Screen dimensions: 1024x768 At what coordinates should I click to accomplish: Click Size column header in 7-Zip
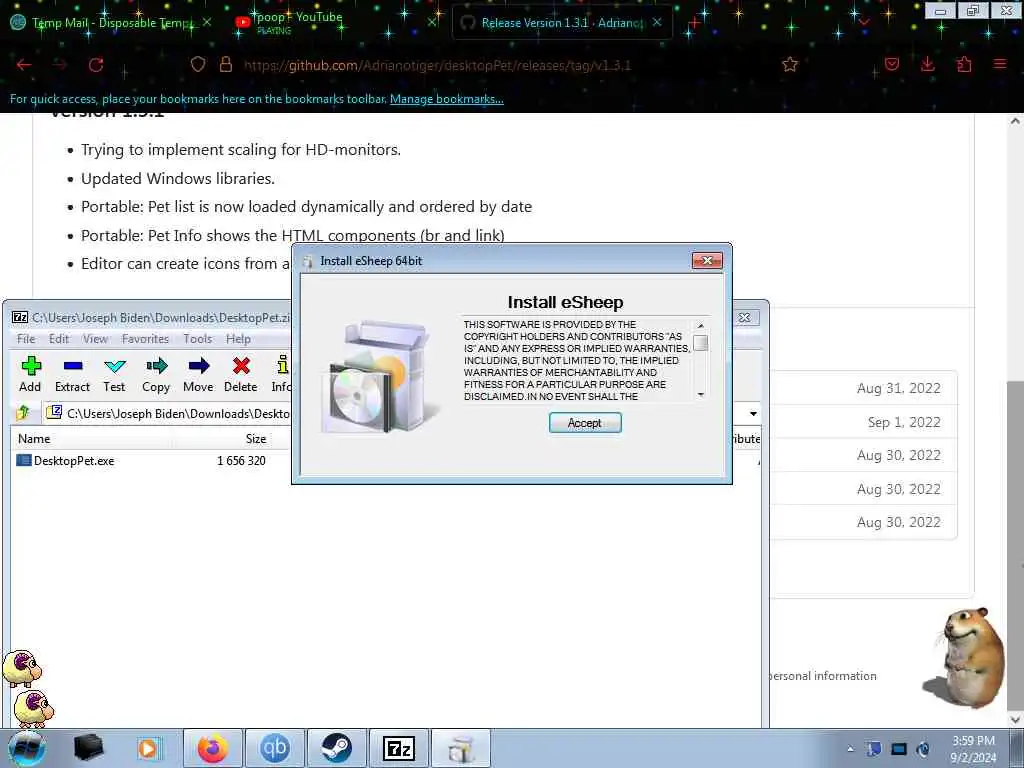point(255,439)
